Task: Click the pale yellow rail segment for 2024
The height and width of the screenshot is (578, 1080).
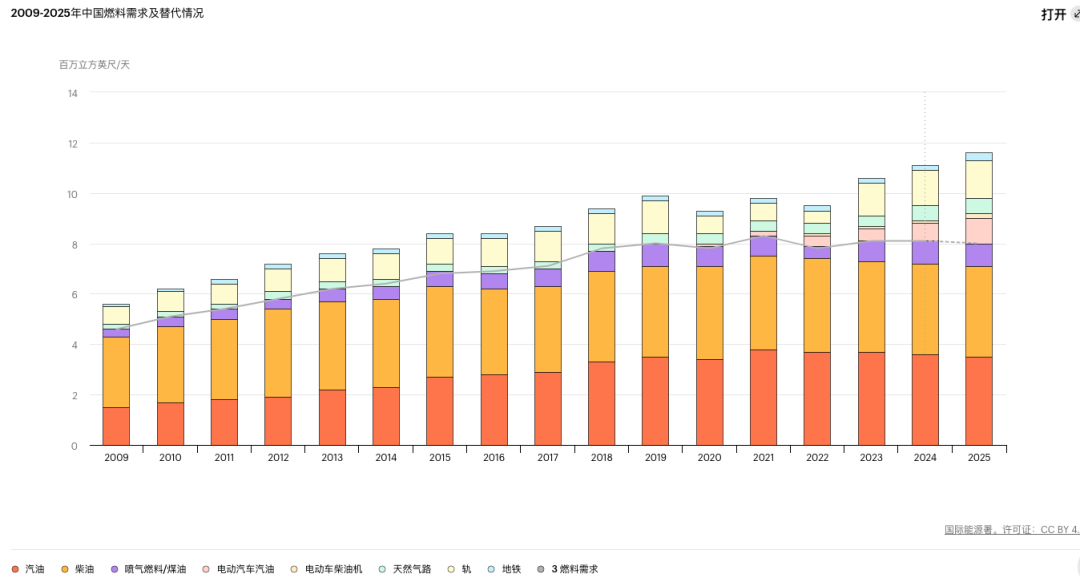Action: click(x=925, y=188)
